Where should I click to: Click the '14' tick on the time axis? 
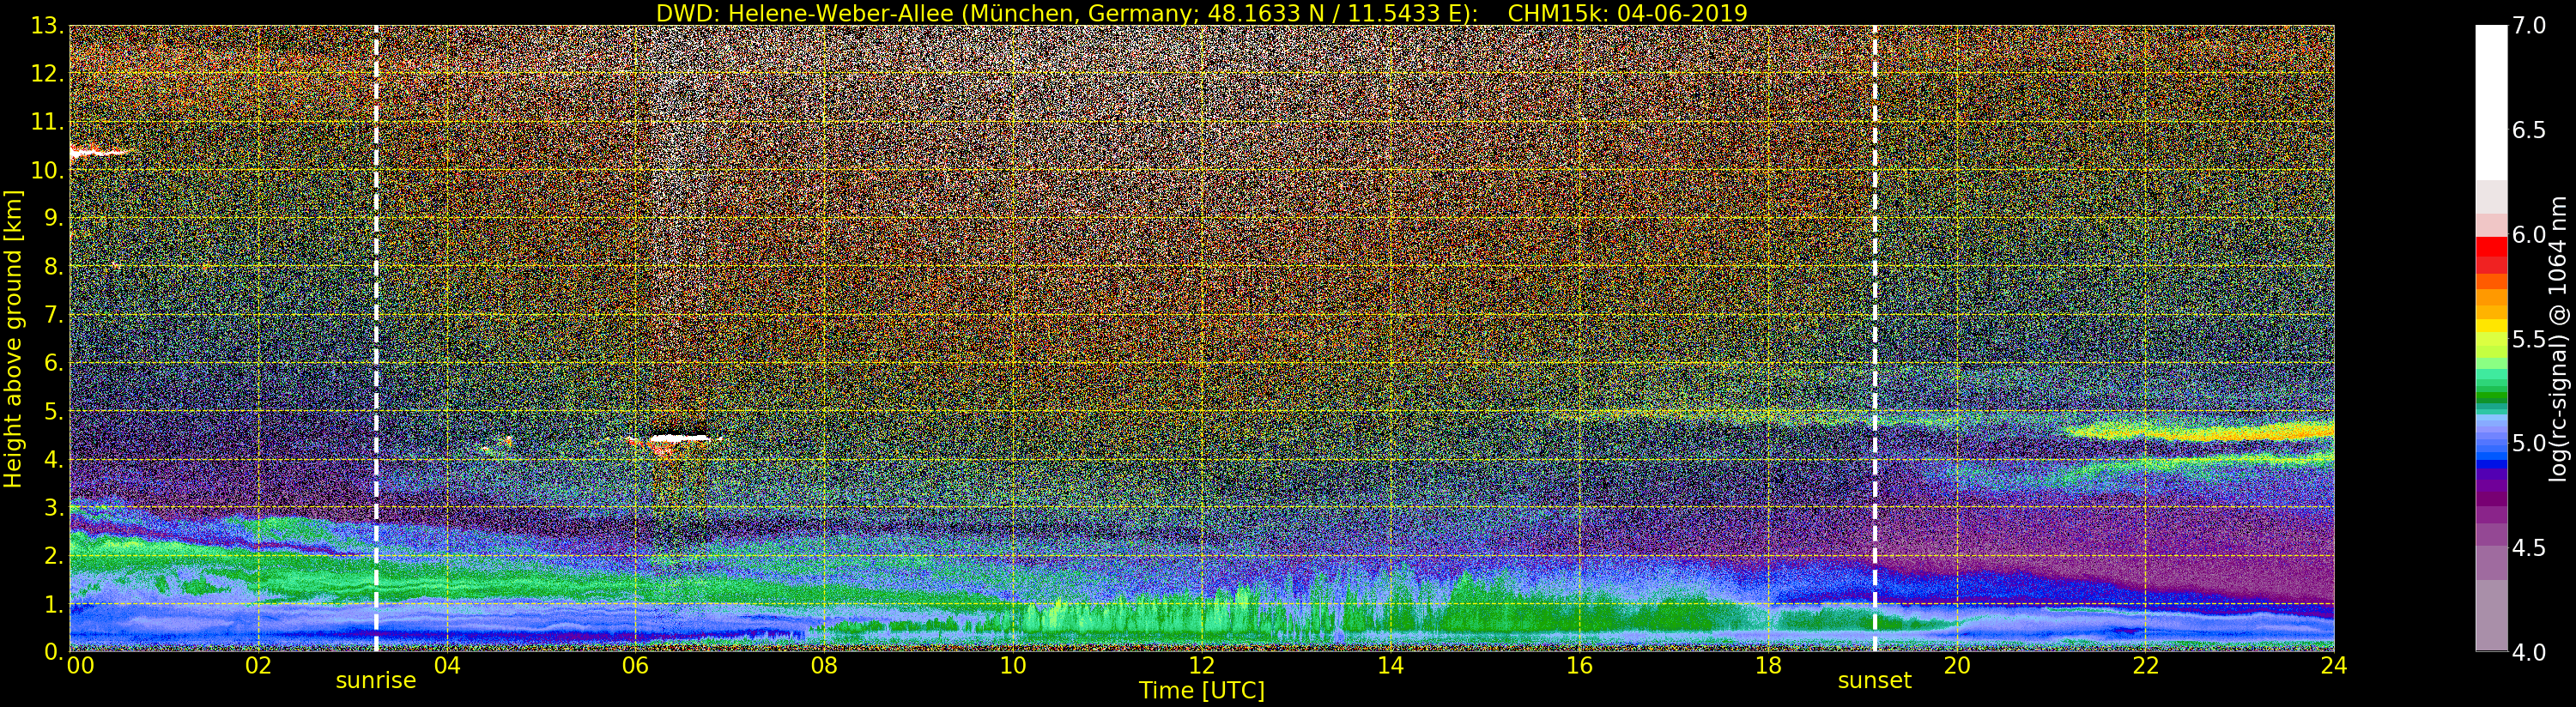pyautogui.click(x=1390, y=665)
